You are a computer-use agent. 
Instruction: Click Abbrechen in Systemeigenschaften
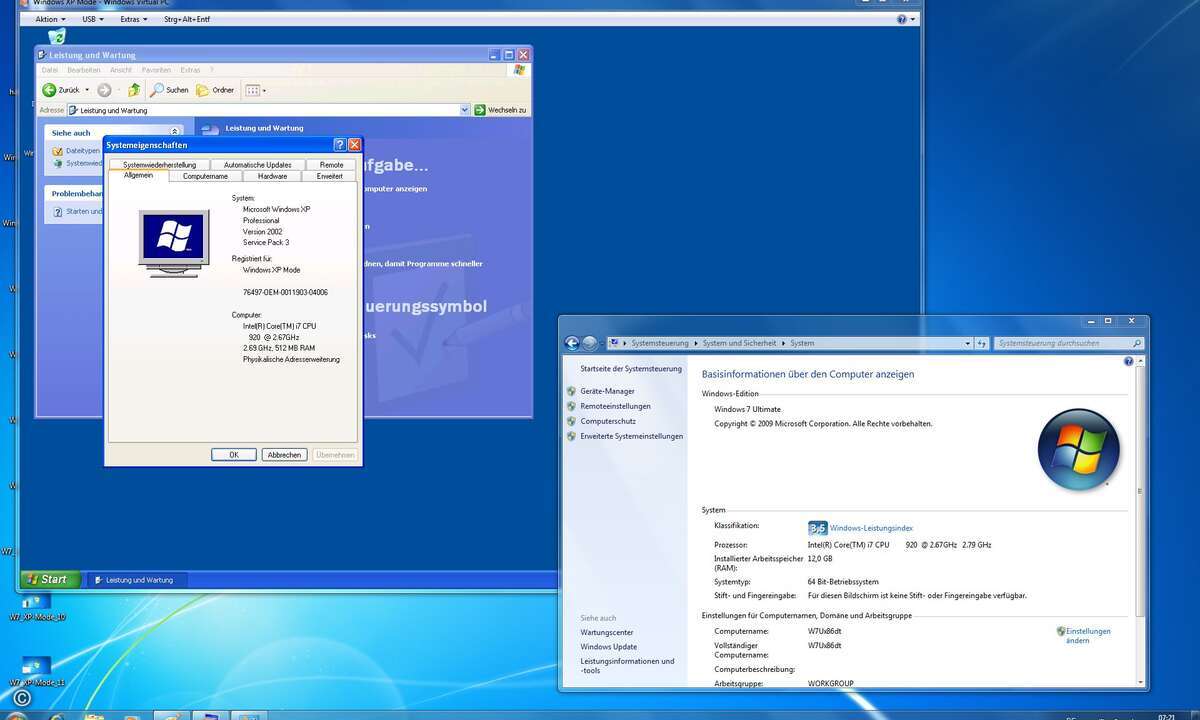(x=284, y=455)
